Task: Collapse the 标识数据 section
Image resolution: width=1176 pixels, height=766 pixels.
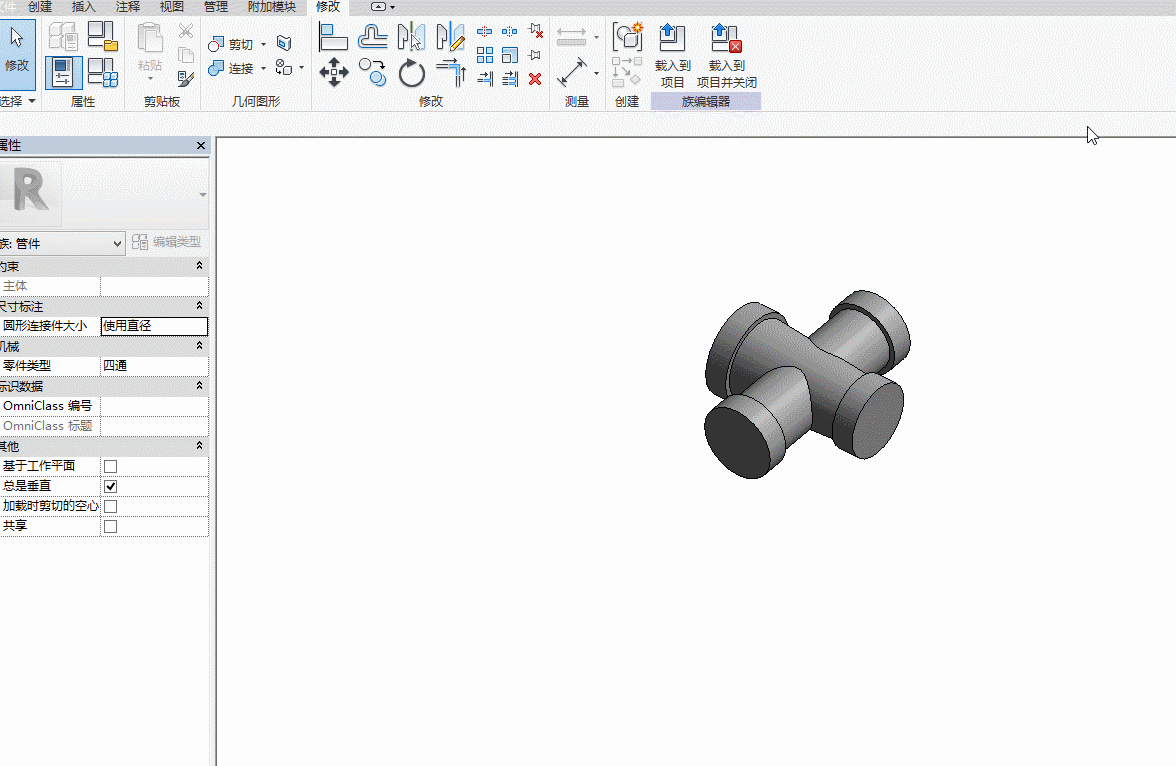Action: (x=200, y=386)
